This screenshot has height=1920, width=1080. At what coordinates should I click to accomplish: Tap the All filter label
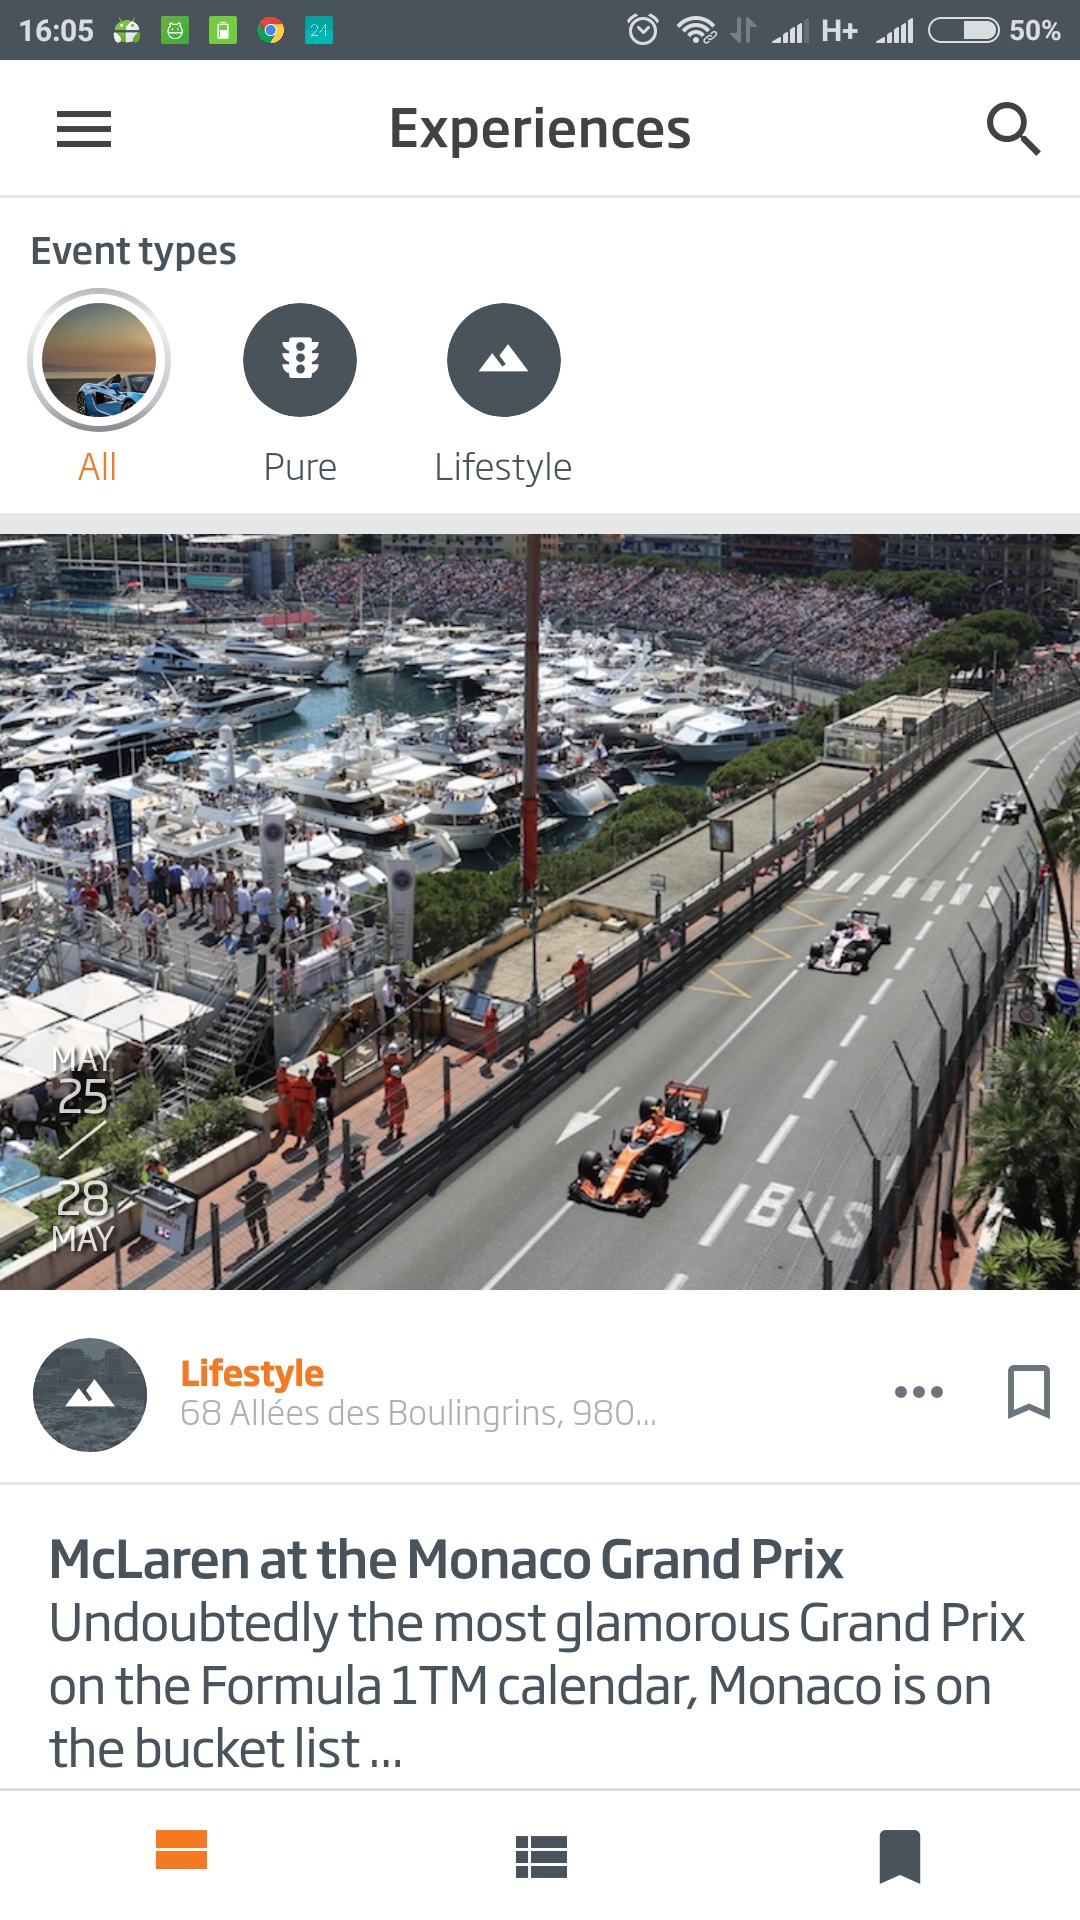98,467
